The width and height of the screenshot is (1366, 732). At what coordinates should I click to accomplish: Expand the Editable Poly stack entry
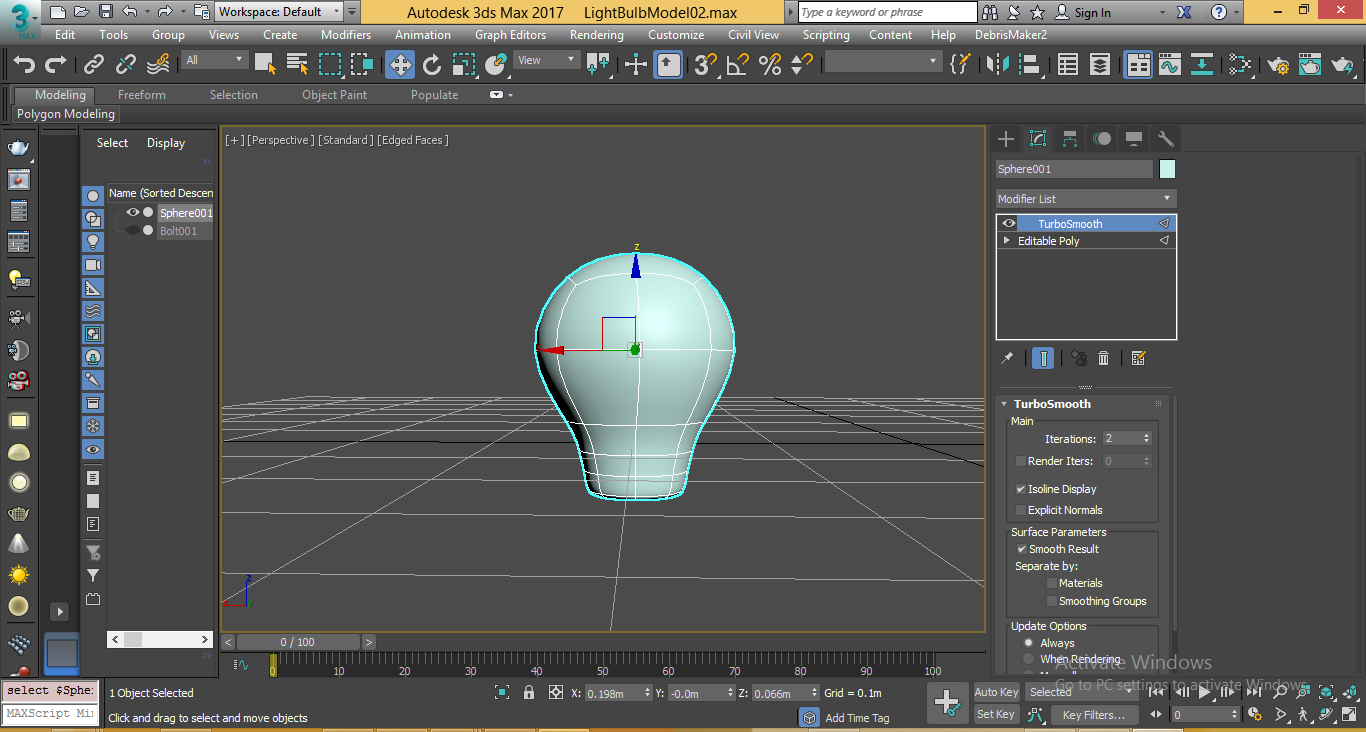tap(1007, 241)
